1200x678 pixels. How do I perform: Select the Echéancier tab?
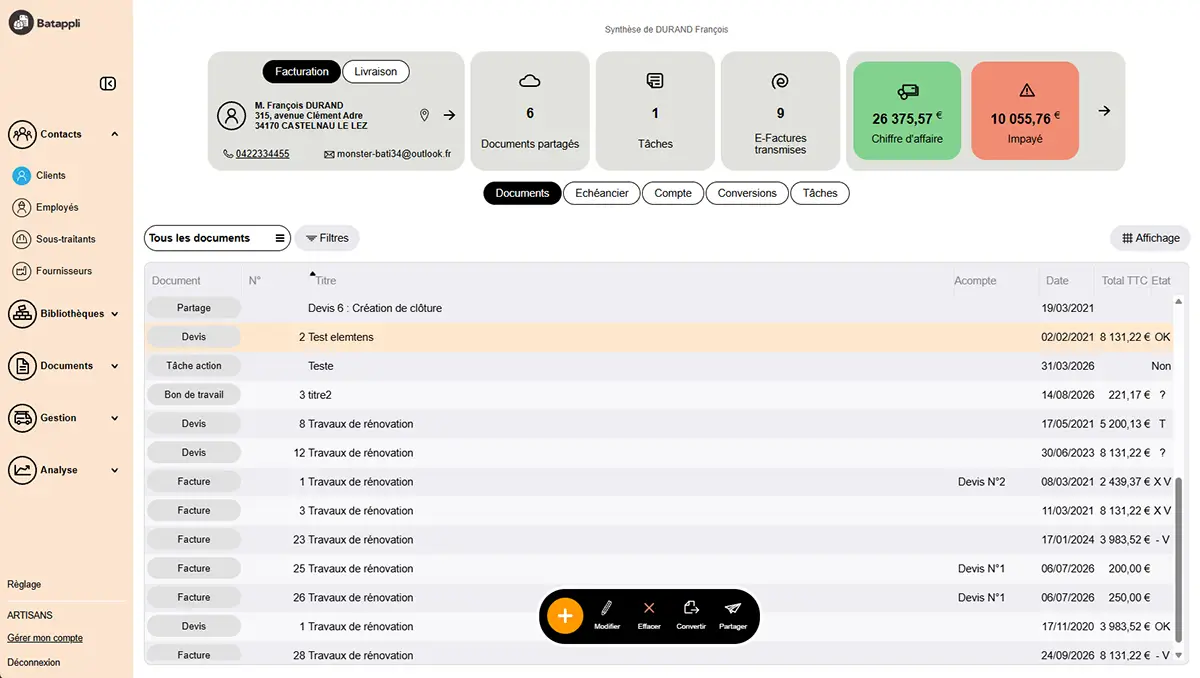tap(602, 193)
